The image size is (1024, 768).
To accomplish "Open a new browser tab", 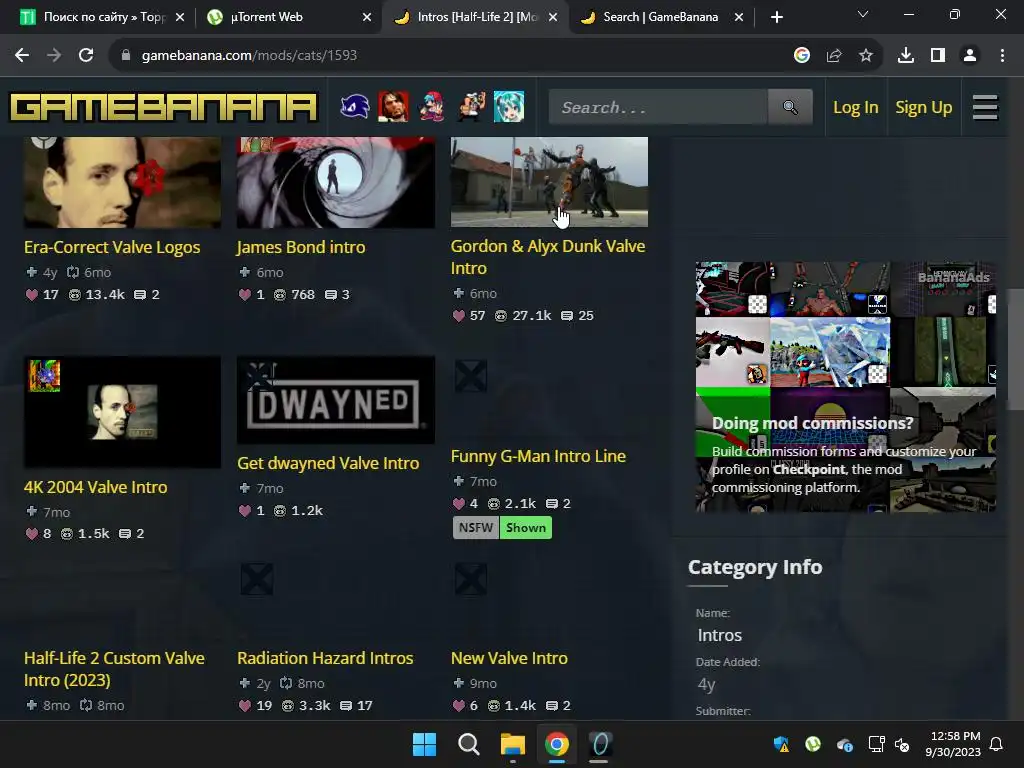I will click(776, 17).
